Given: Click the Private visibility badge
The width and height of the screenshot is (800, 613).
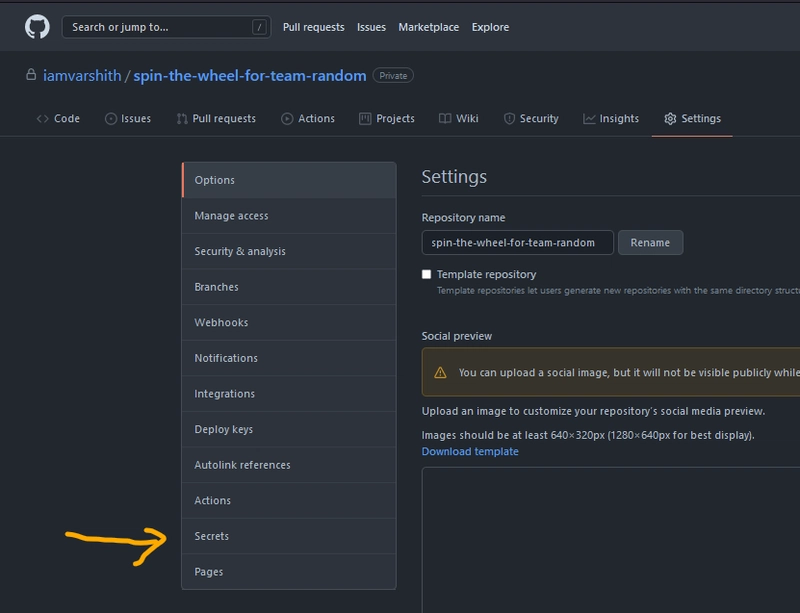Looking at the screenshot, I should pyautogui.click(x=393, y=76).
